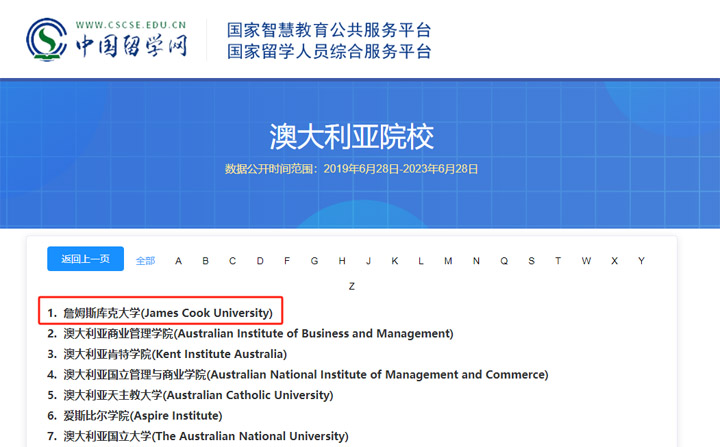Click the WWW.CSCSE.EDU.CN URL text
The height and width of the screenshot is (447, 720).
coord(131,25)
